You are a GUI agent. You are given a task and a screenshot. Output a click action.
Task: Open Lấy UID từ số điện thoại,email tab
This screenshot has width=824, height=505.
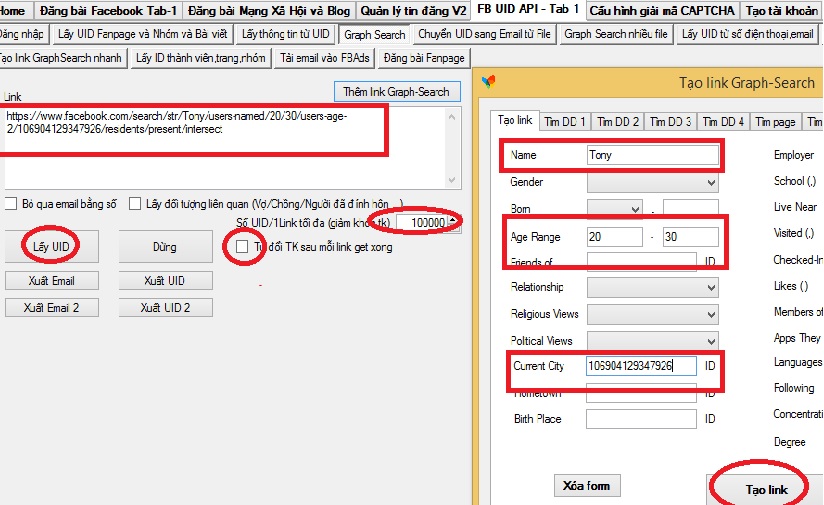747,34
